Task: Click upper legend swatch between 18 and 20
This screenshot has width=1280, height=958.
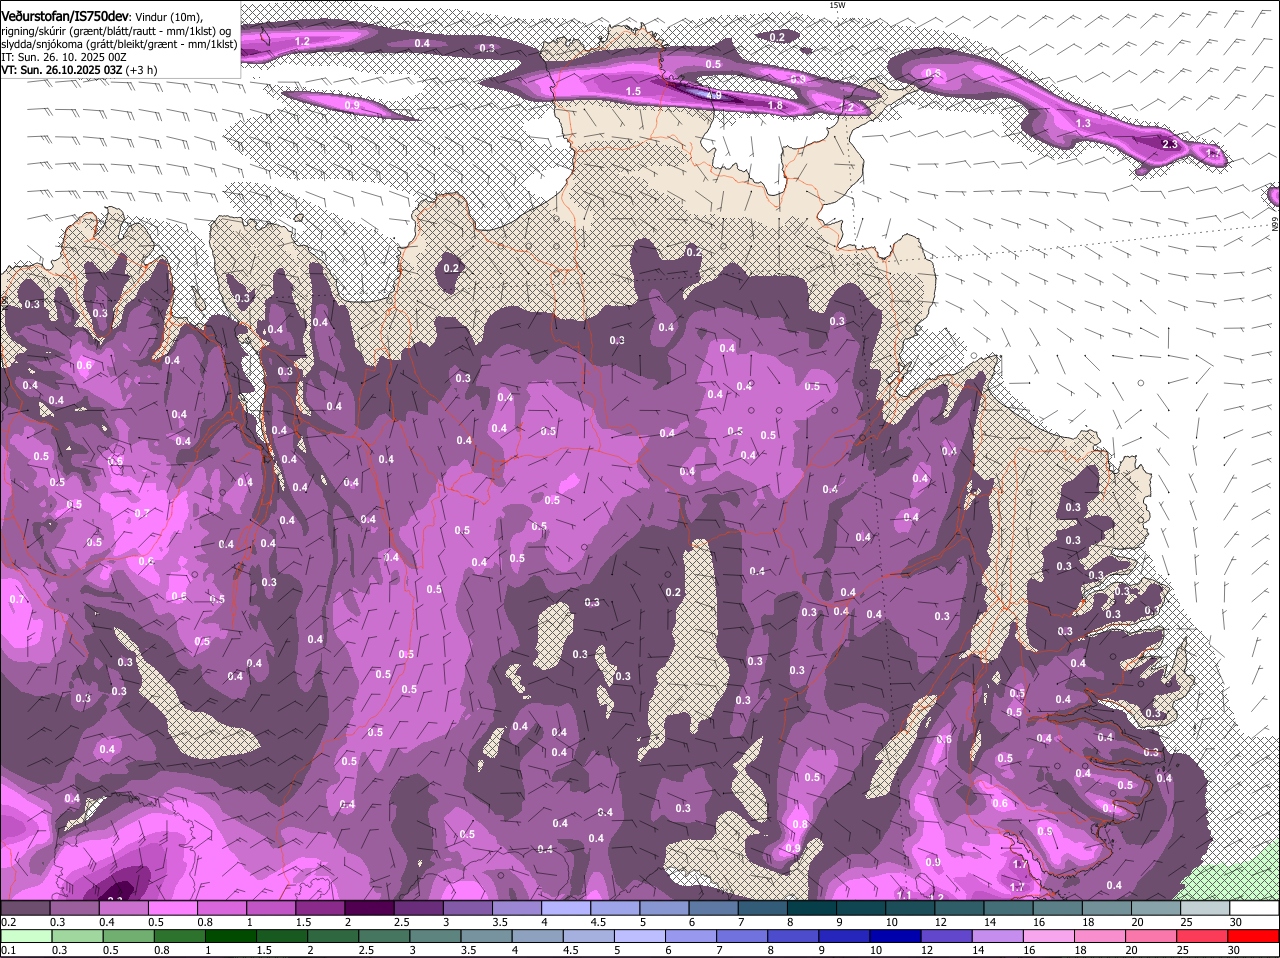Action: pyautogui.click(x=1107, y=908)
